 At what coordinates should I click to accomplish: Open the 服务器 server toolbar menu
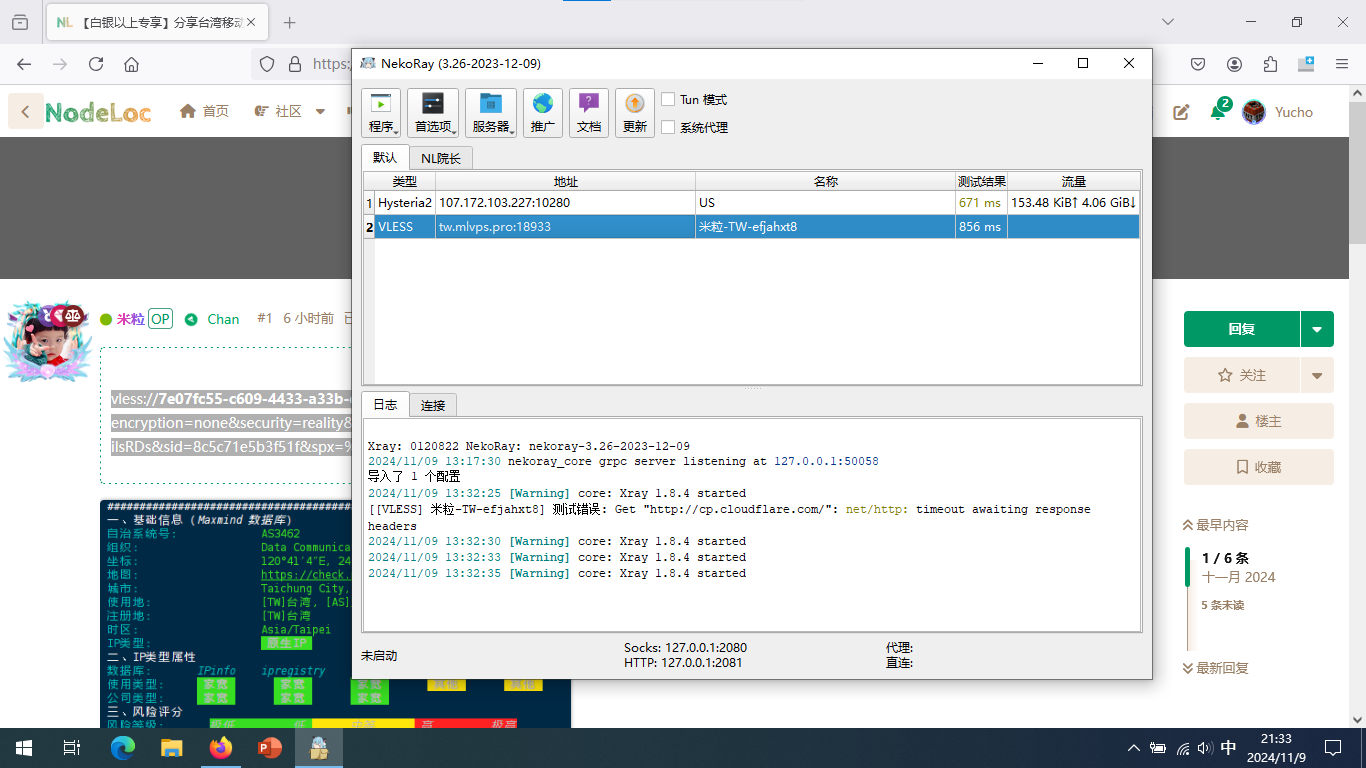click(x=491, y=113)
